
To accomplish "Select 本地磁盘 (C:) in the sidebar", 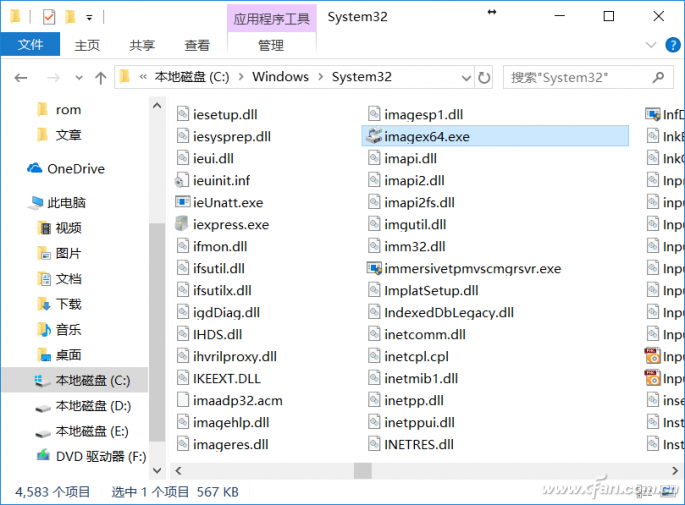I will 74,380.
